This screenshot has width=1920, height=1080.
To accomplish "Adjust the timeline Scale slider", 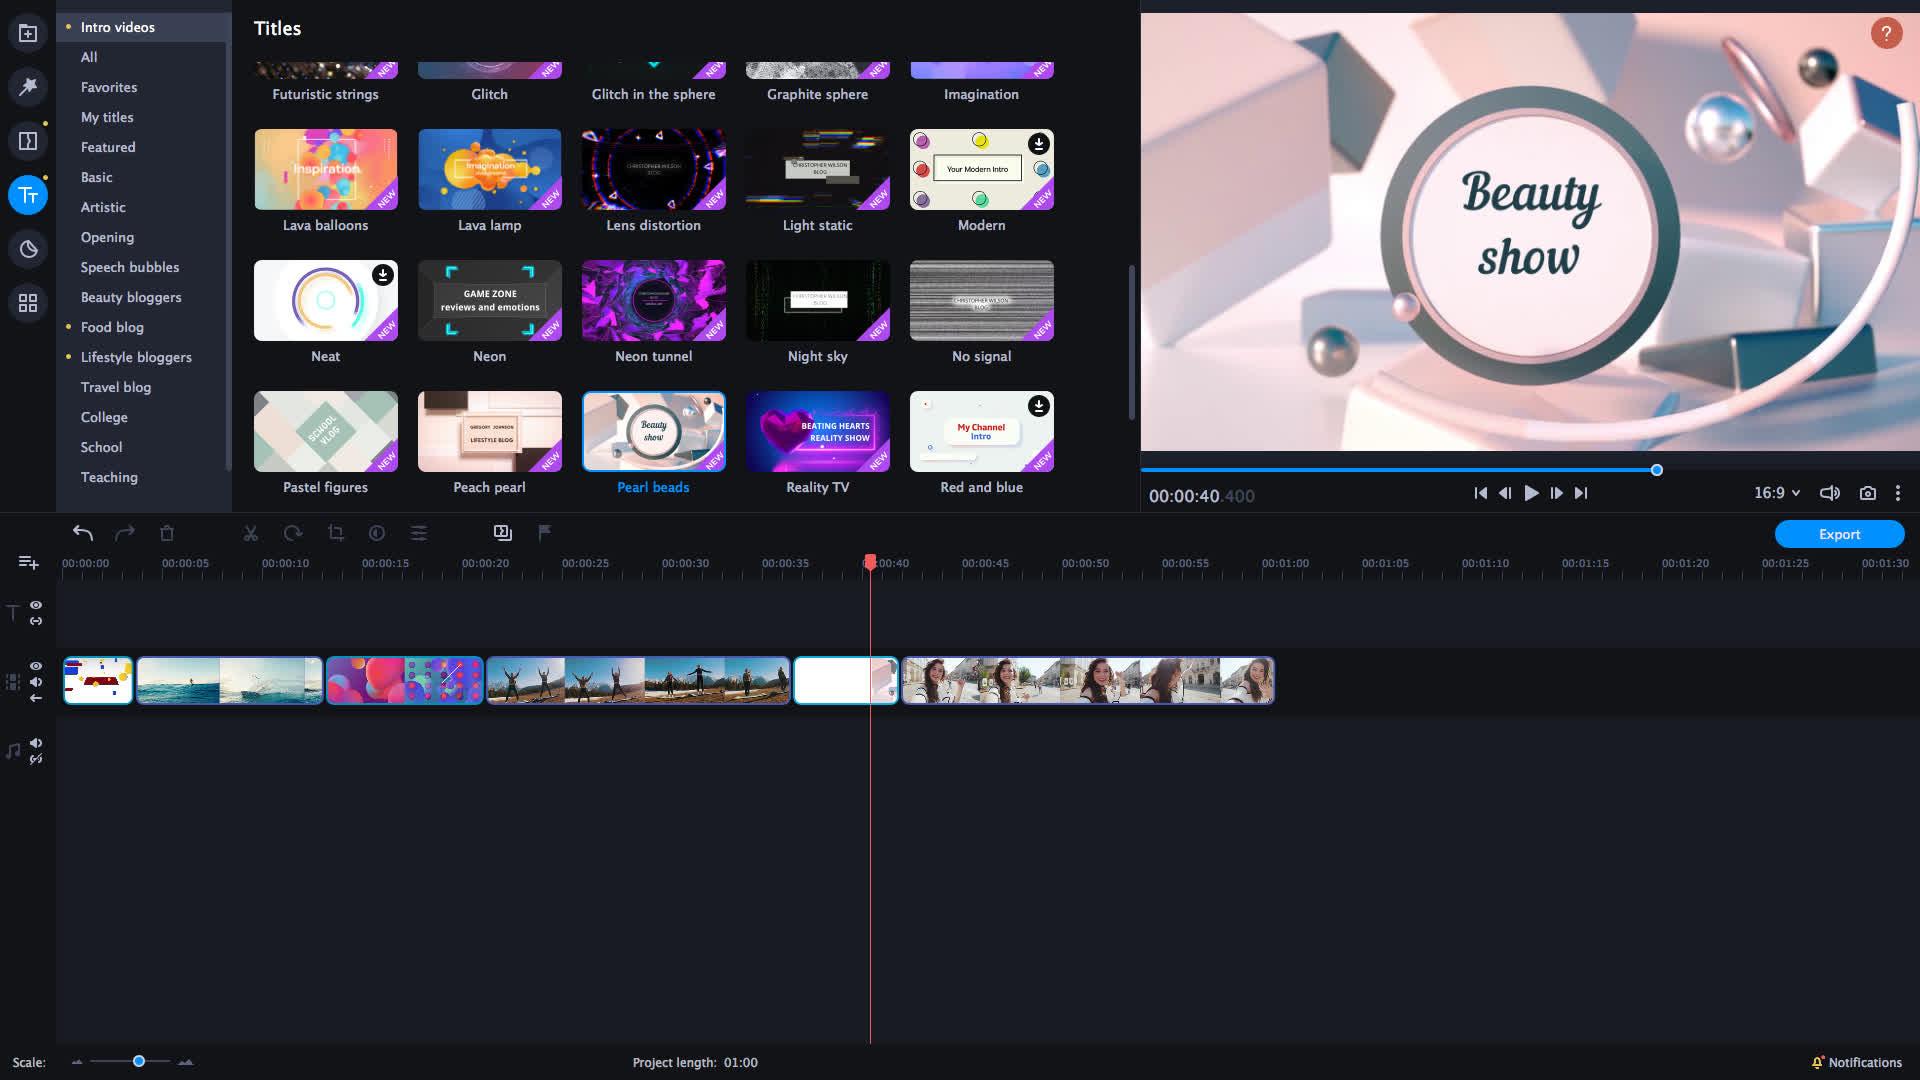I will click(138, 1061).
